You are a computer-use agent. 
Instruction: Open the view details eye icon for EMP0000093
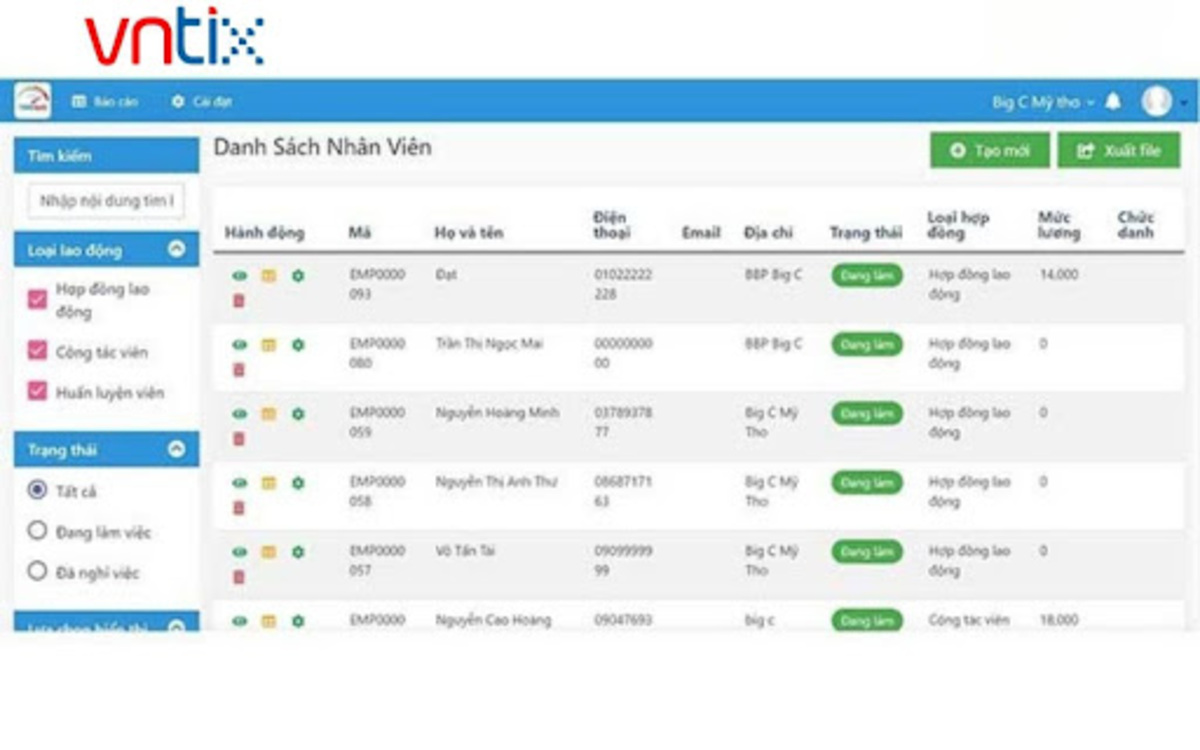pyautogui.click(x=239, y=274)
